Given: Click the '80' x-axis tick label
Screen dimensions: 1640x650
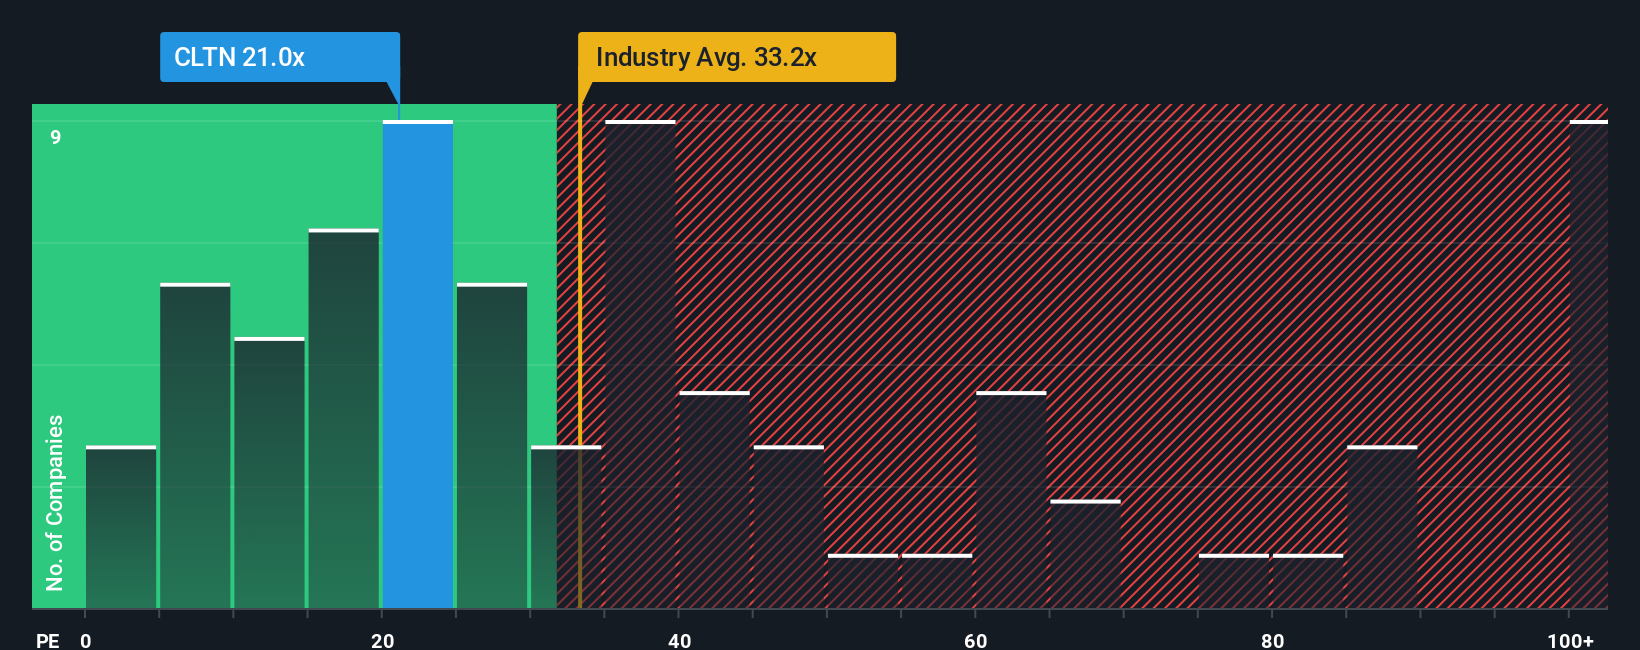Looking at the screenshot, I should tap(1272, 641).
